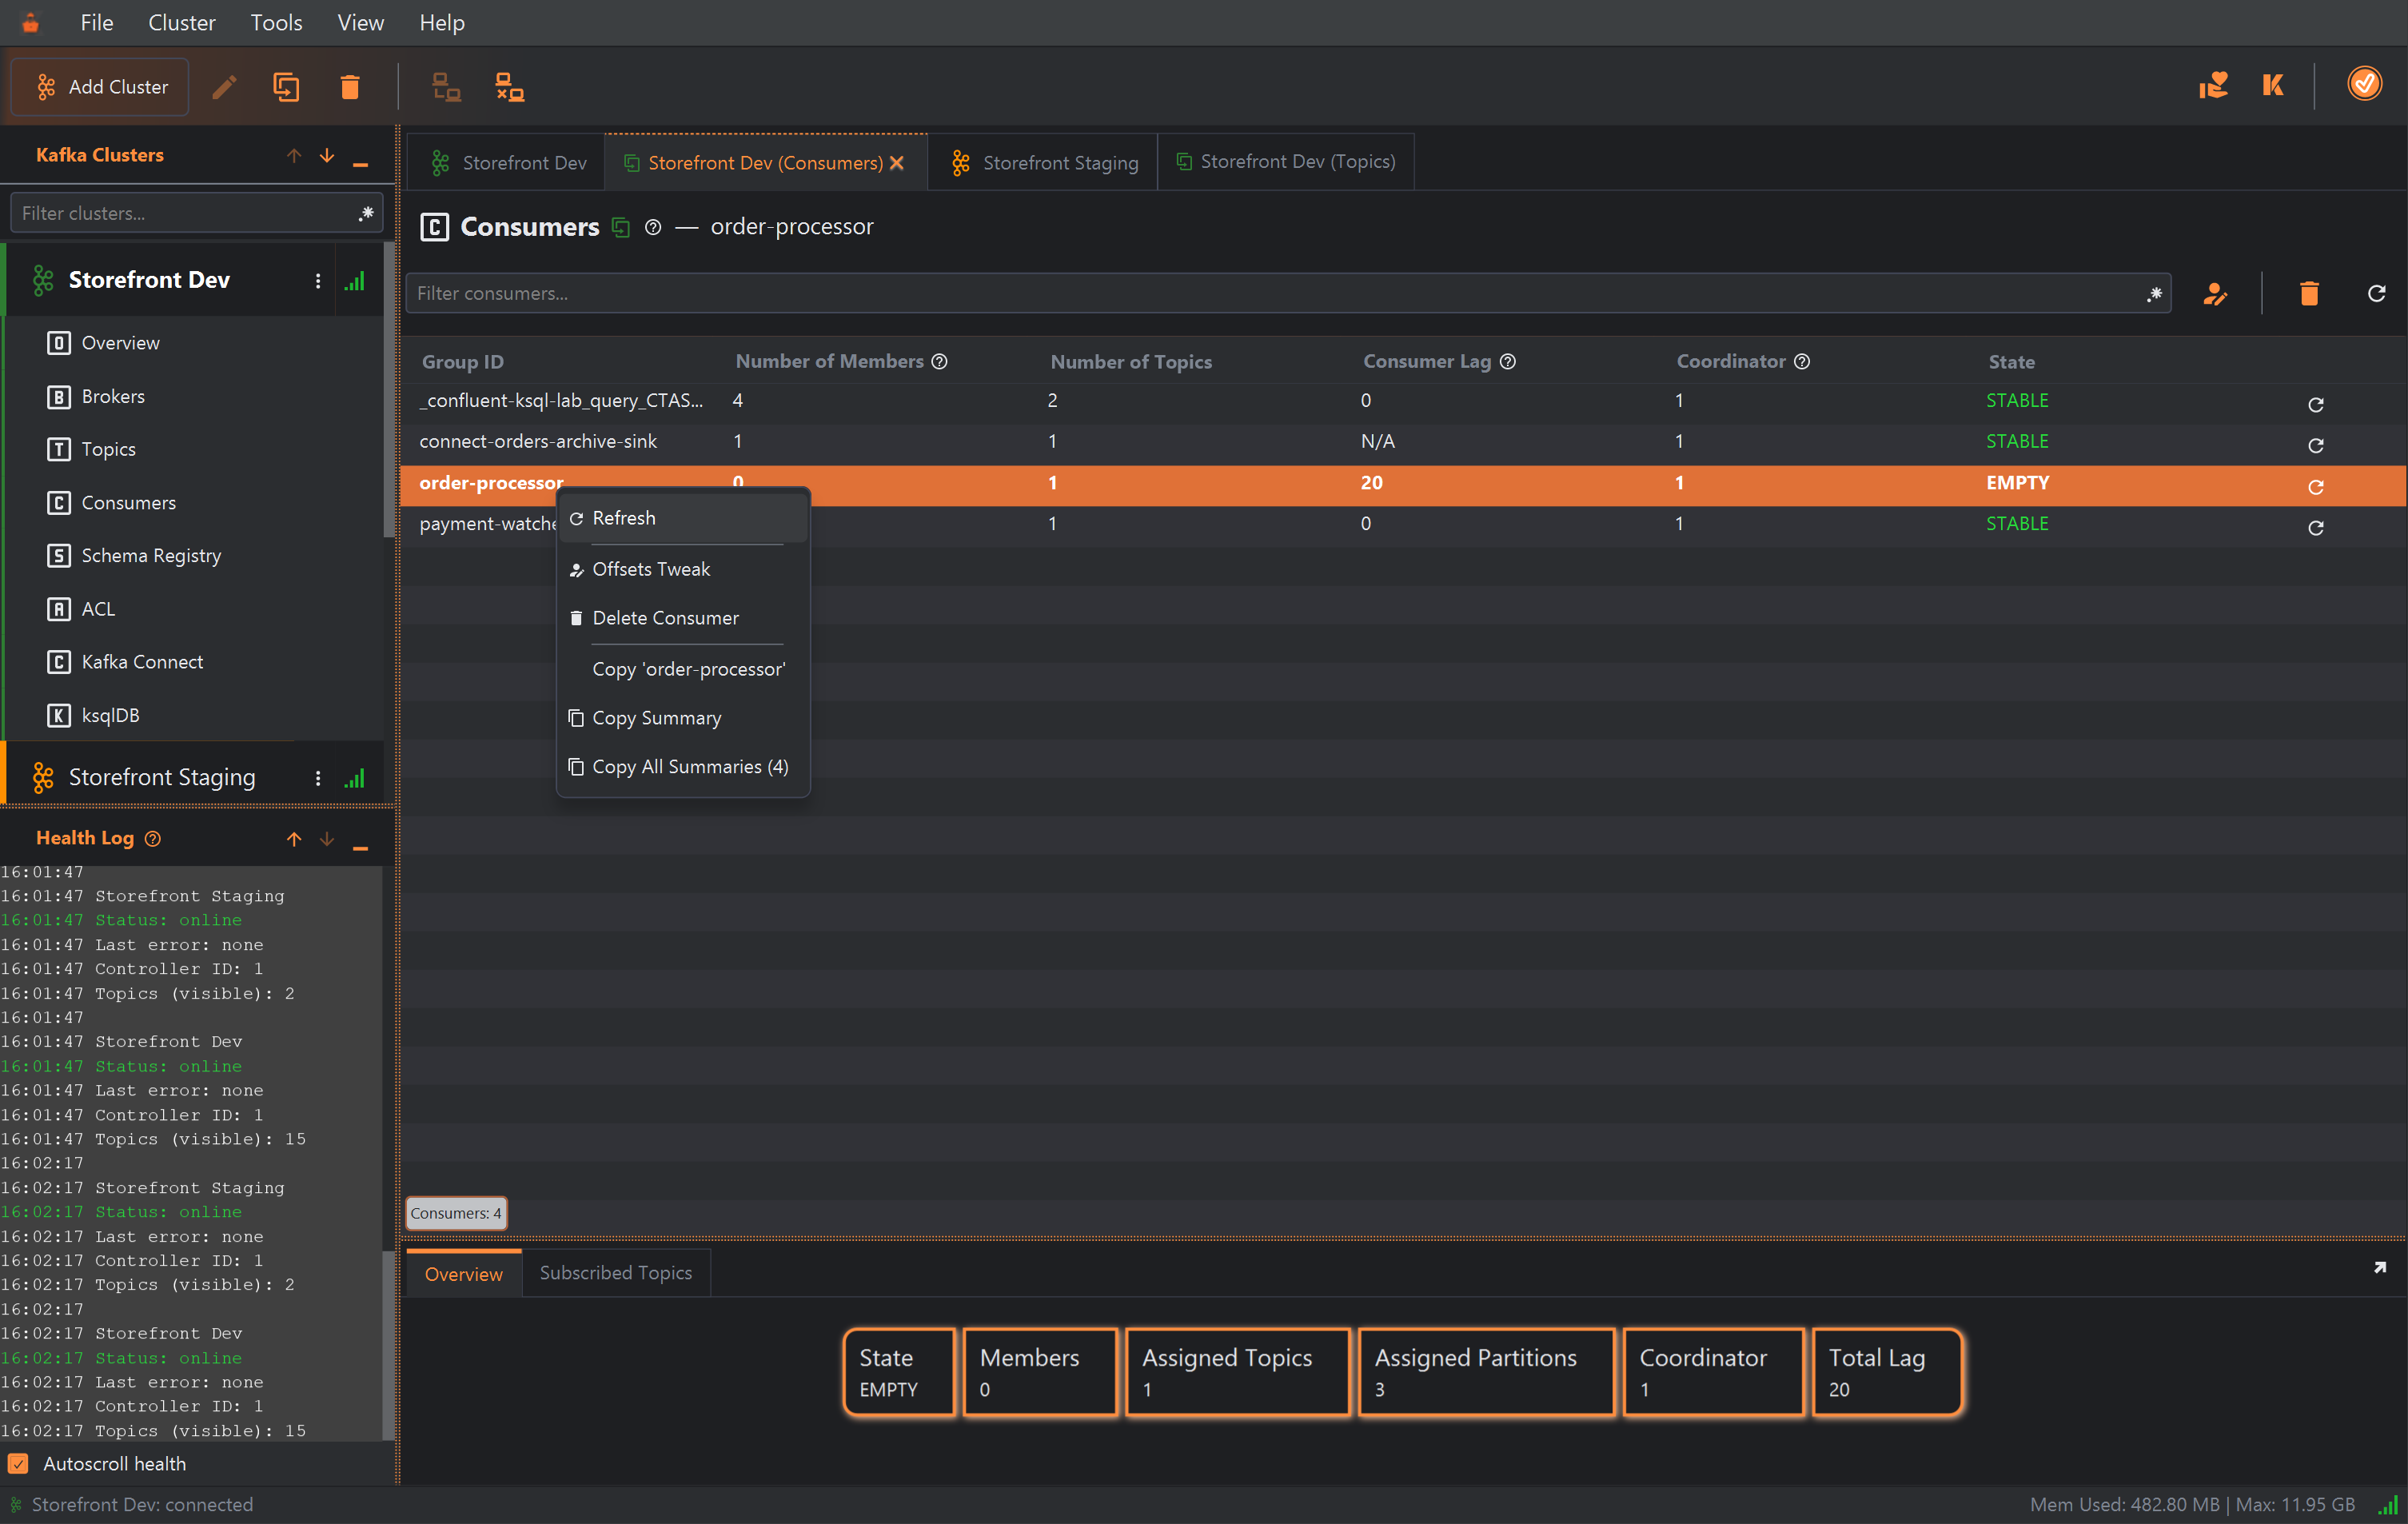Open Overview under Storefront Dev
This screenshot has height=1524, width=2408.
120,343
